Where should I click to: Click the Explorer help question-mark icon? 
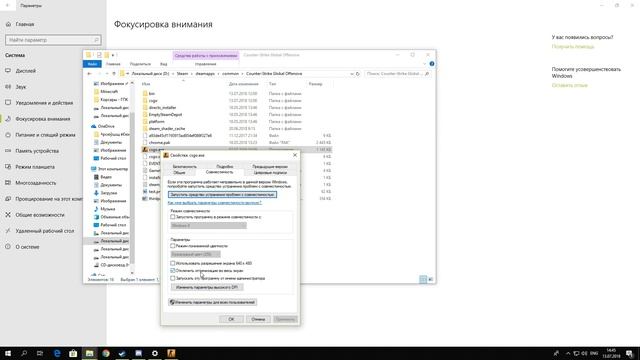click(432, 64)
